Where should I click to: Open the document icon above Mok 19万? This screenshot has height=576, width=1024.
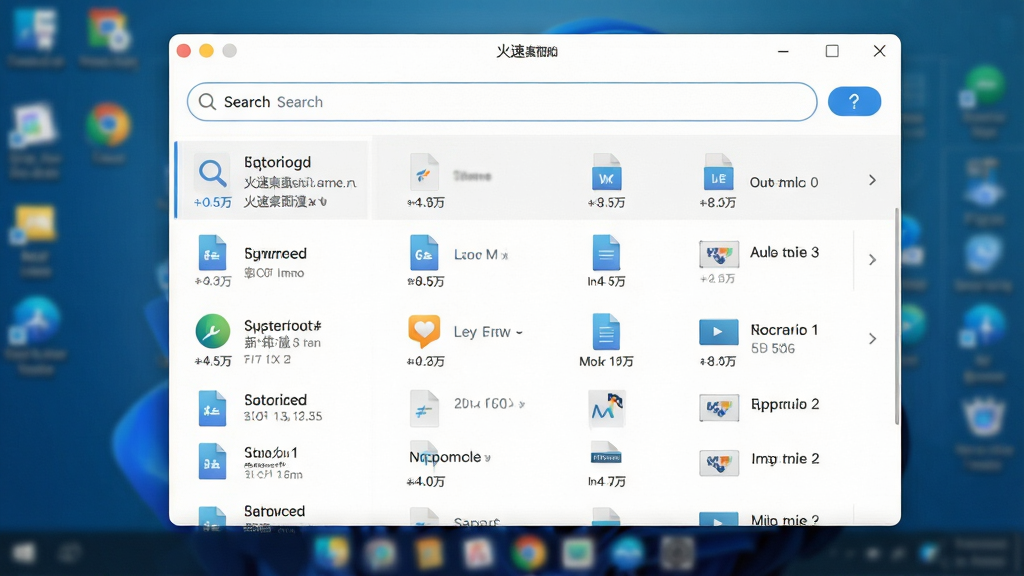[606, 332]
